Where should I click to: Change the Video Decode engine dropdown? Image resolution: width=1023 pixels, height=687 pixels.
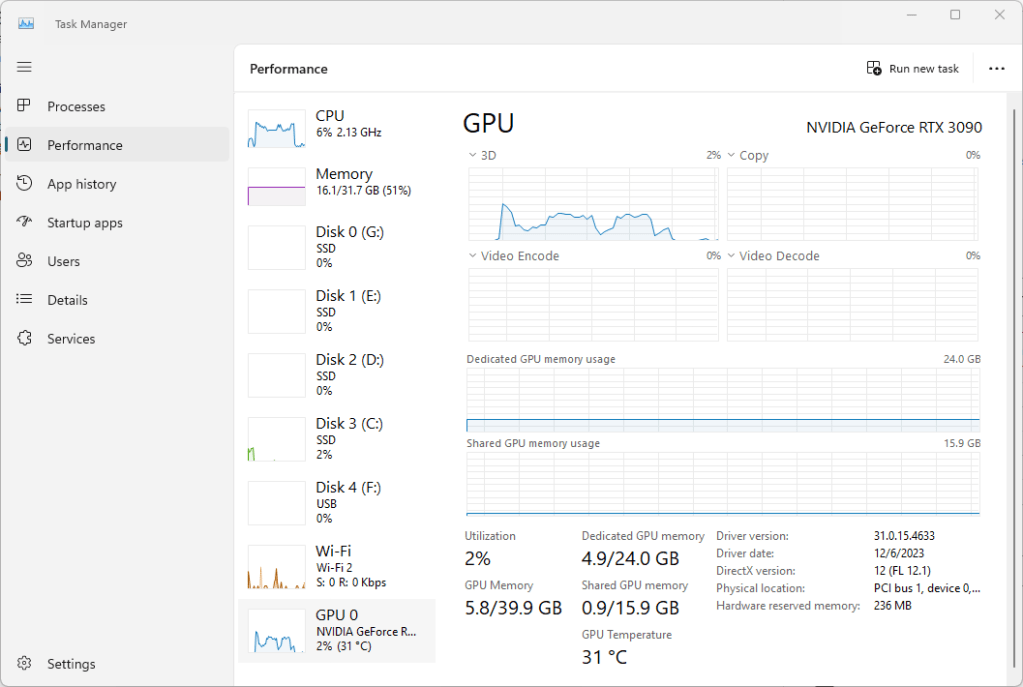[x=731, y=256]
